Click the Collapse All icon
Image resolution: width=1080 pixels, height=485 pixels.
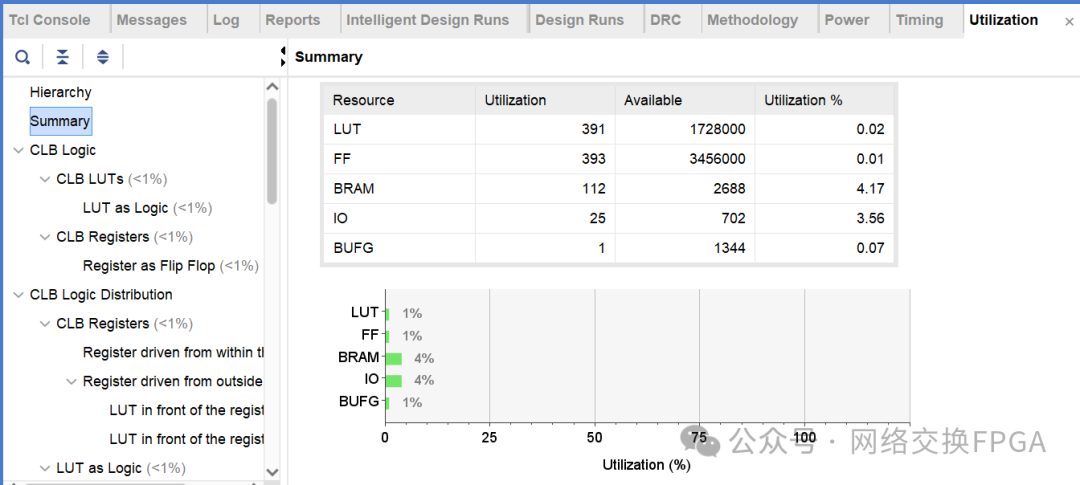click(62, 57)
